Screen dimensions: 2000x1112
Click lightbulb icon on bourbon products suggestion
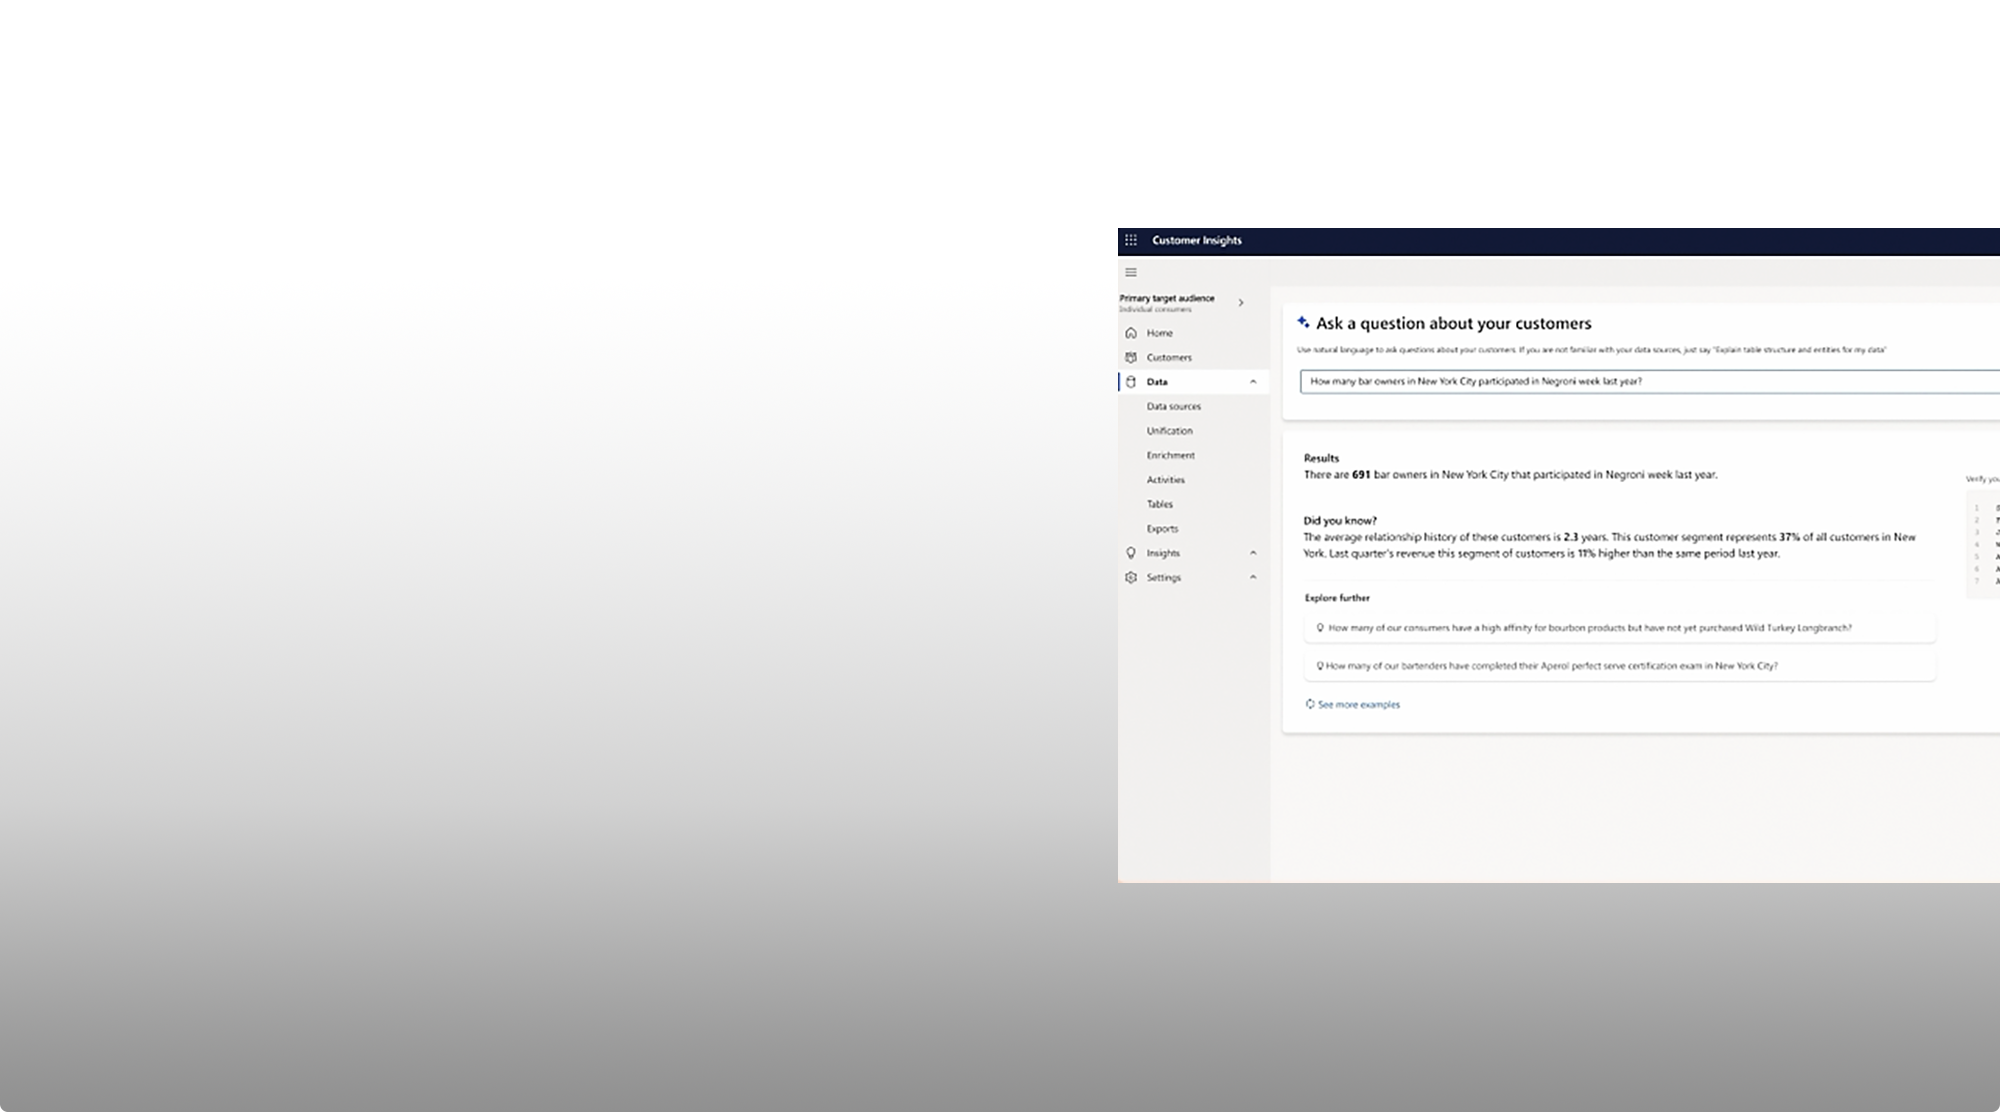1320,628
